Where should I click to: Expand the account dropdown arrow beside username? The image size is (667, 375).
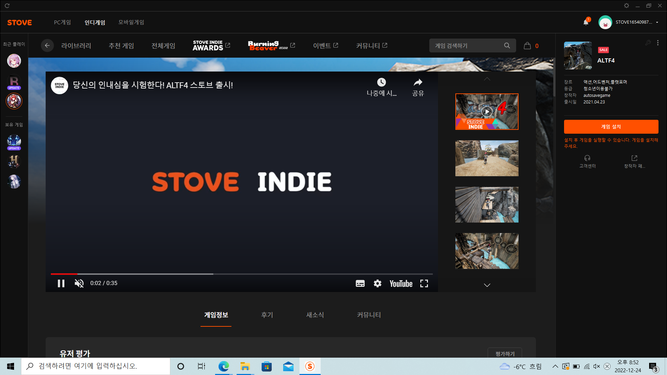click(657, 23)
